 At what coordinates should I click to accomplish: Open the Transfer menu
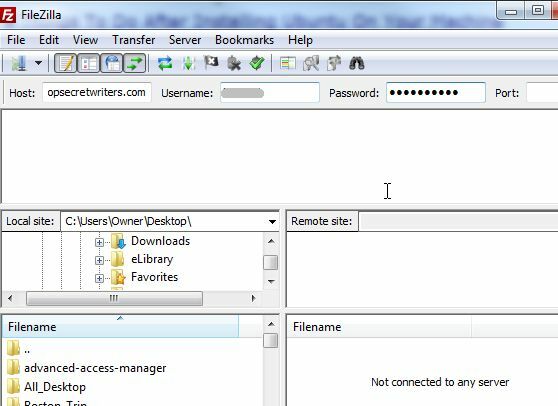[x=133, y=40]
